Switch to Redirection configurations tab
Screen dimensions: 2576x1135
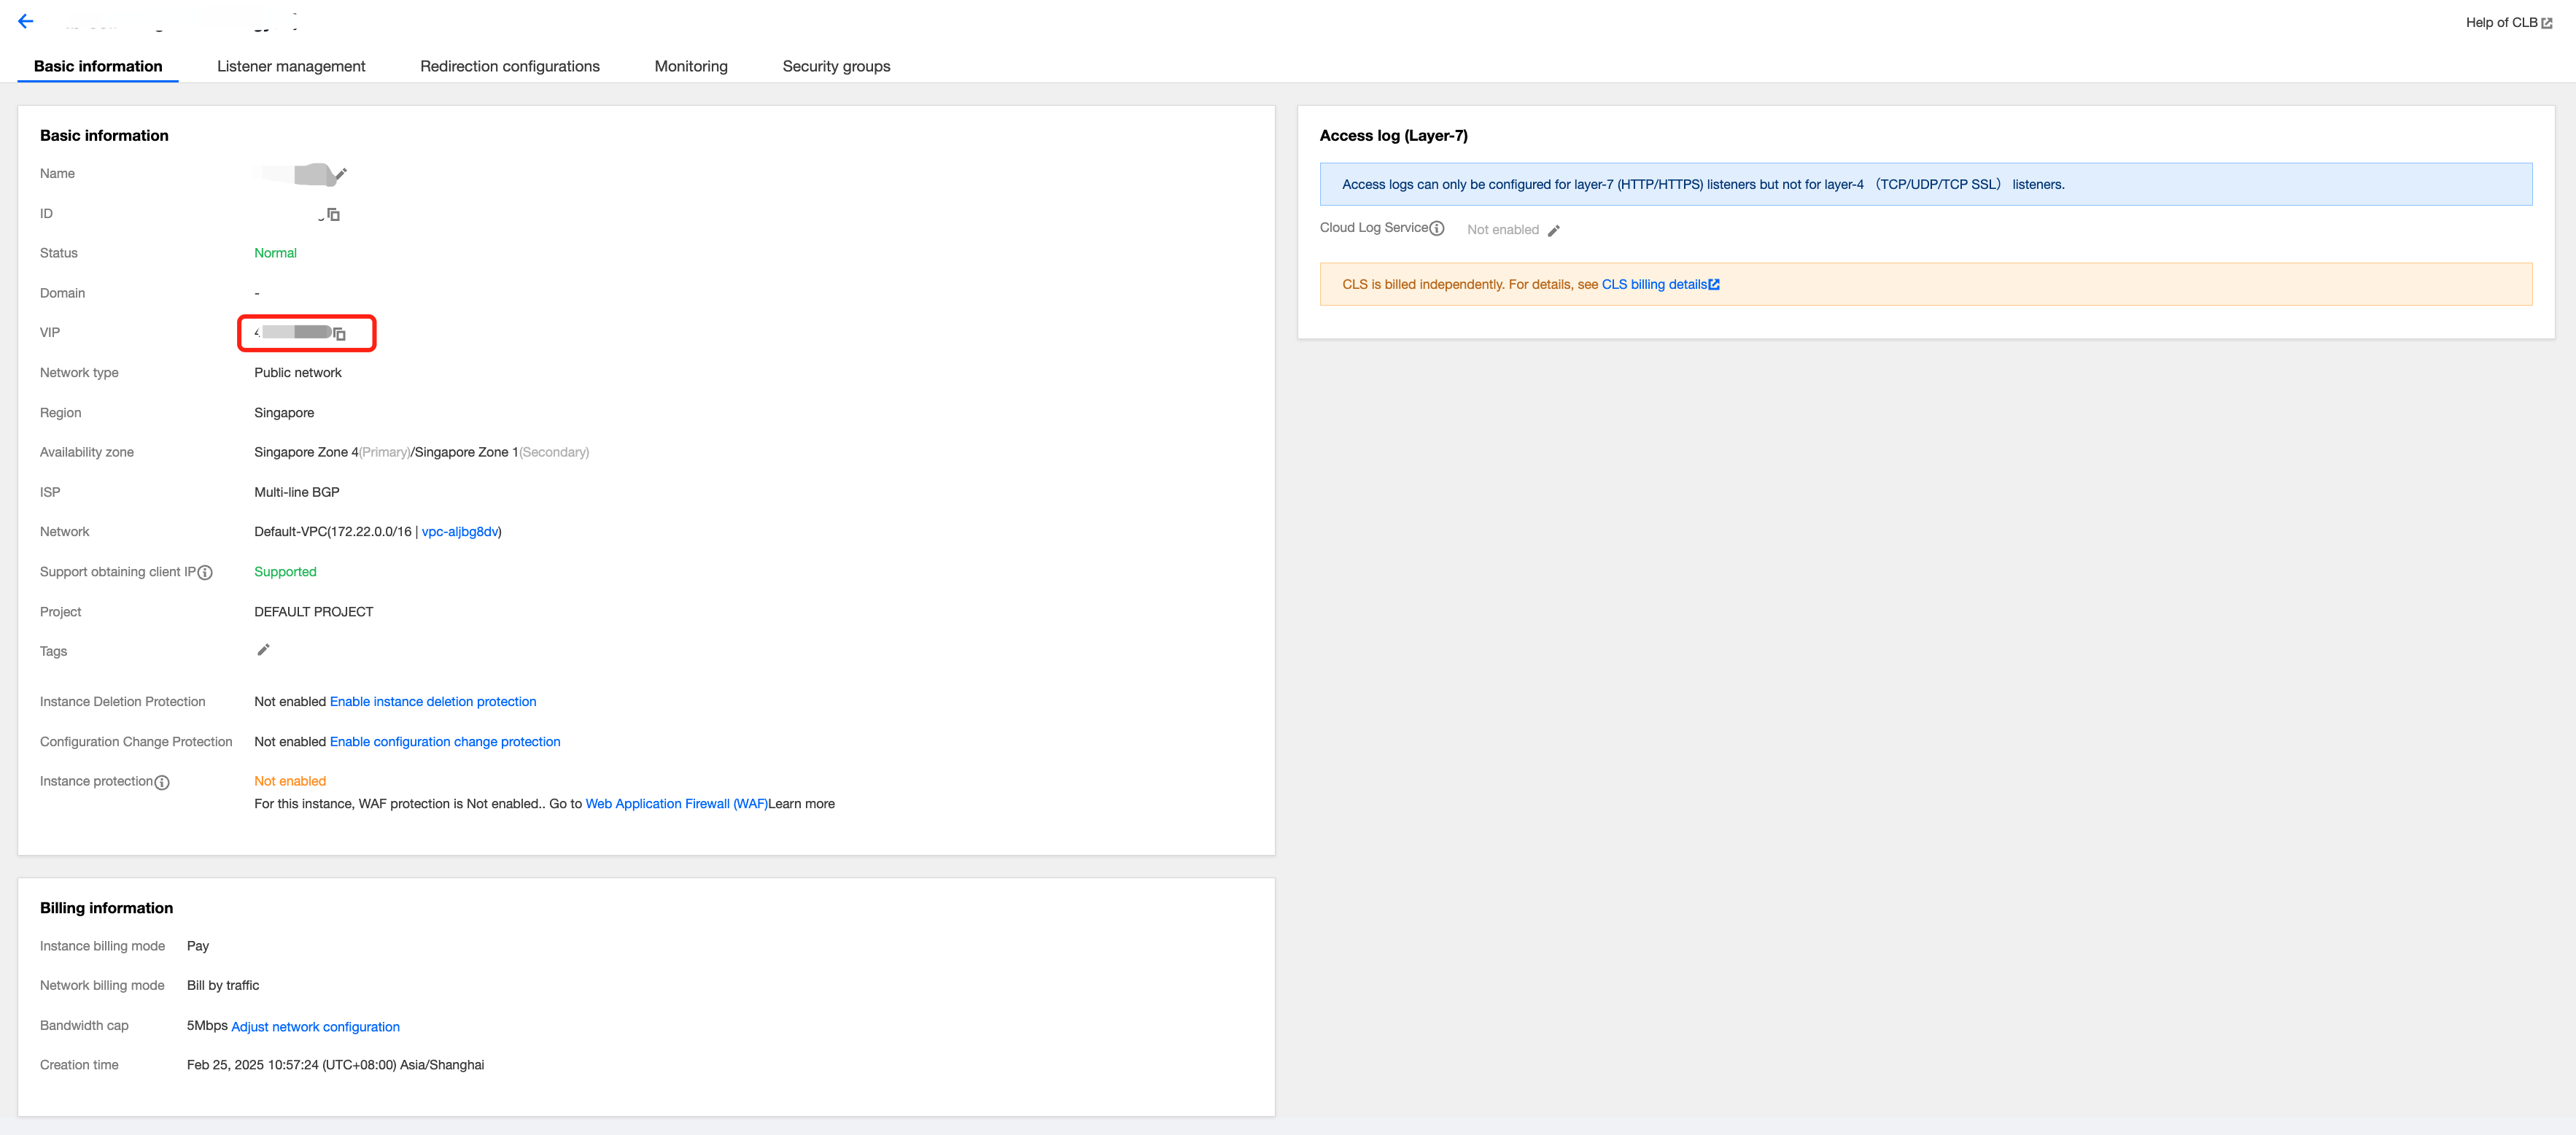(x=510, y=66)
